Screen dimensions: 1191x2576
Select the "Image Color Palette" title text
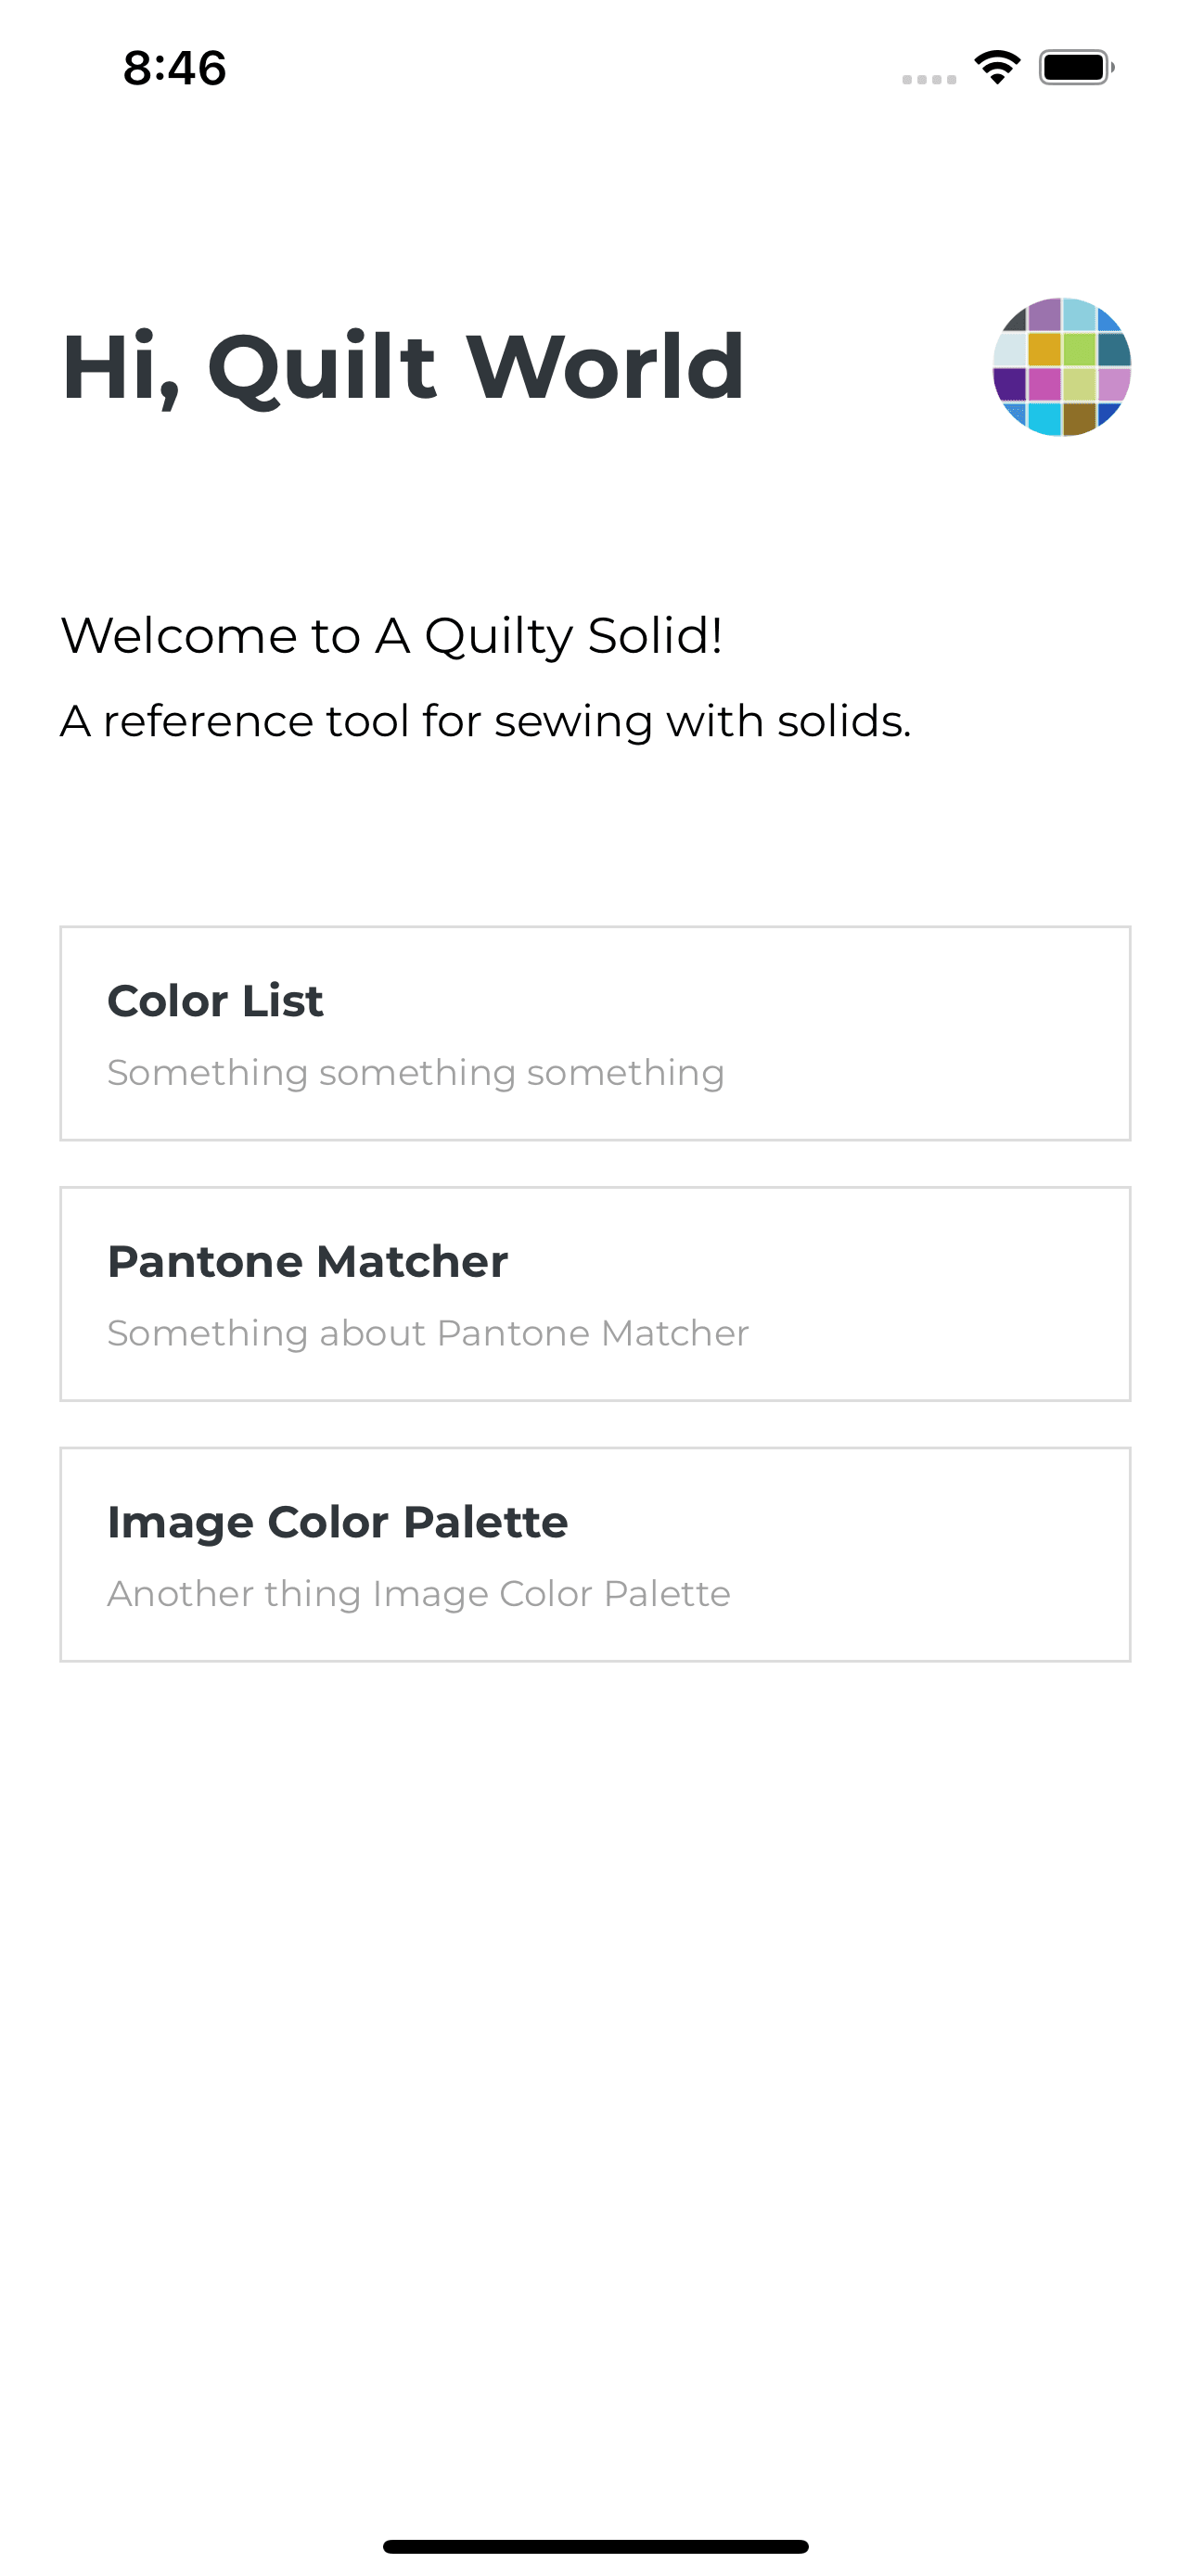338,1523
